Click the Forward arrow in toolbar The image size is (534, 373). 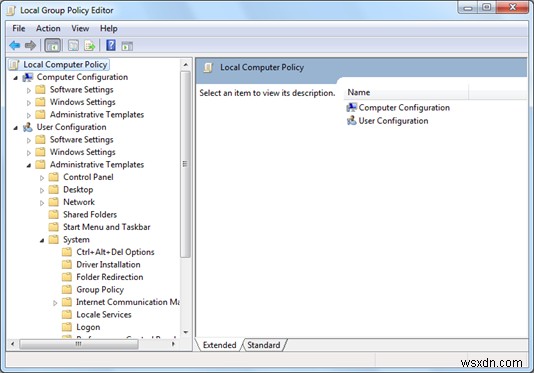pos(30,45)
